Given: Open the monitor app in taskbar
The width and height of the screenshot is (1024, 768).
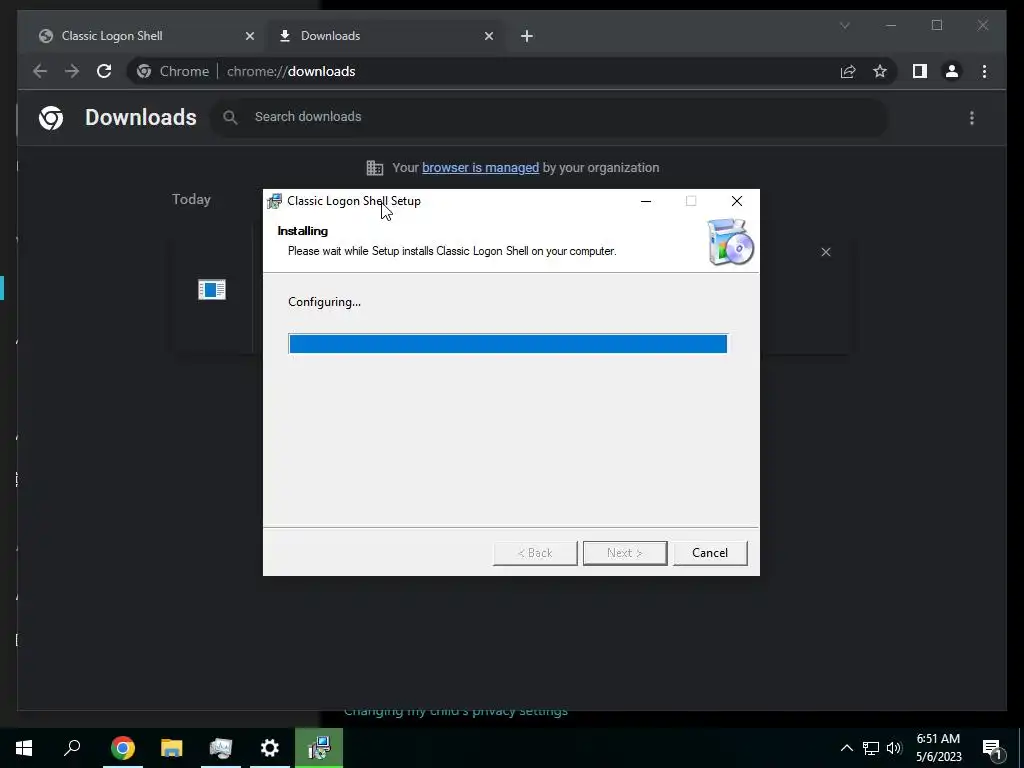Looking at the screenshot, I should coord(221,747).
